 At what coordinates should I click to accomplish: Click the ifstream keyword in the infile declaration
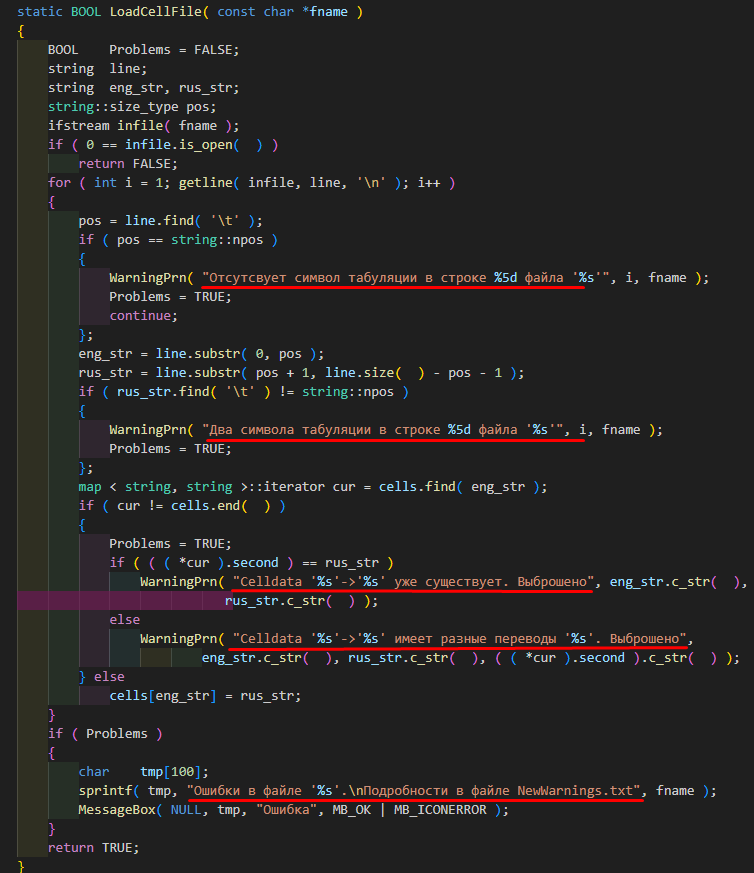tap(79, 126)
